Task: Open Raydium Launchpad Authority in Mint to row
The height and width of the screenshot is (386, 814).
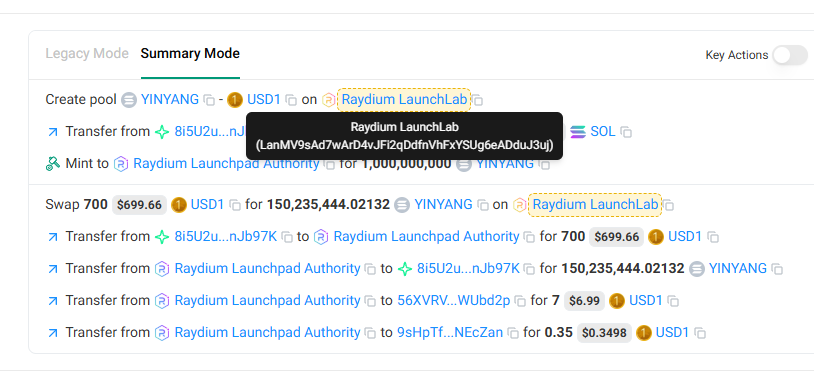Action: click(x=226, y=164)
